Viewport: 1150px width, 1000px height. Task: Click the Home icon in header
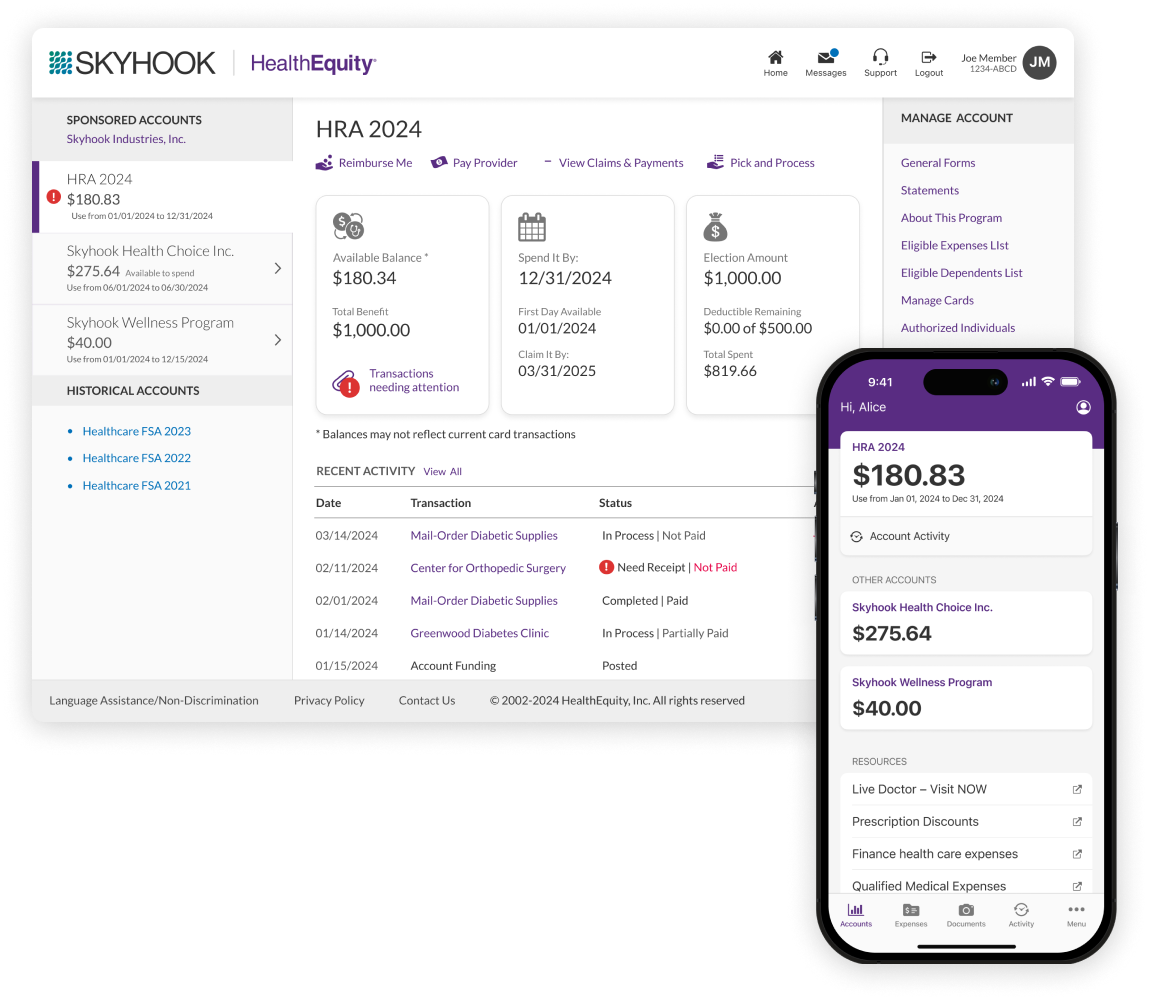tap(775, 57)
